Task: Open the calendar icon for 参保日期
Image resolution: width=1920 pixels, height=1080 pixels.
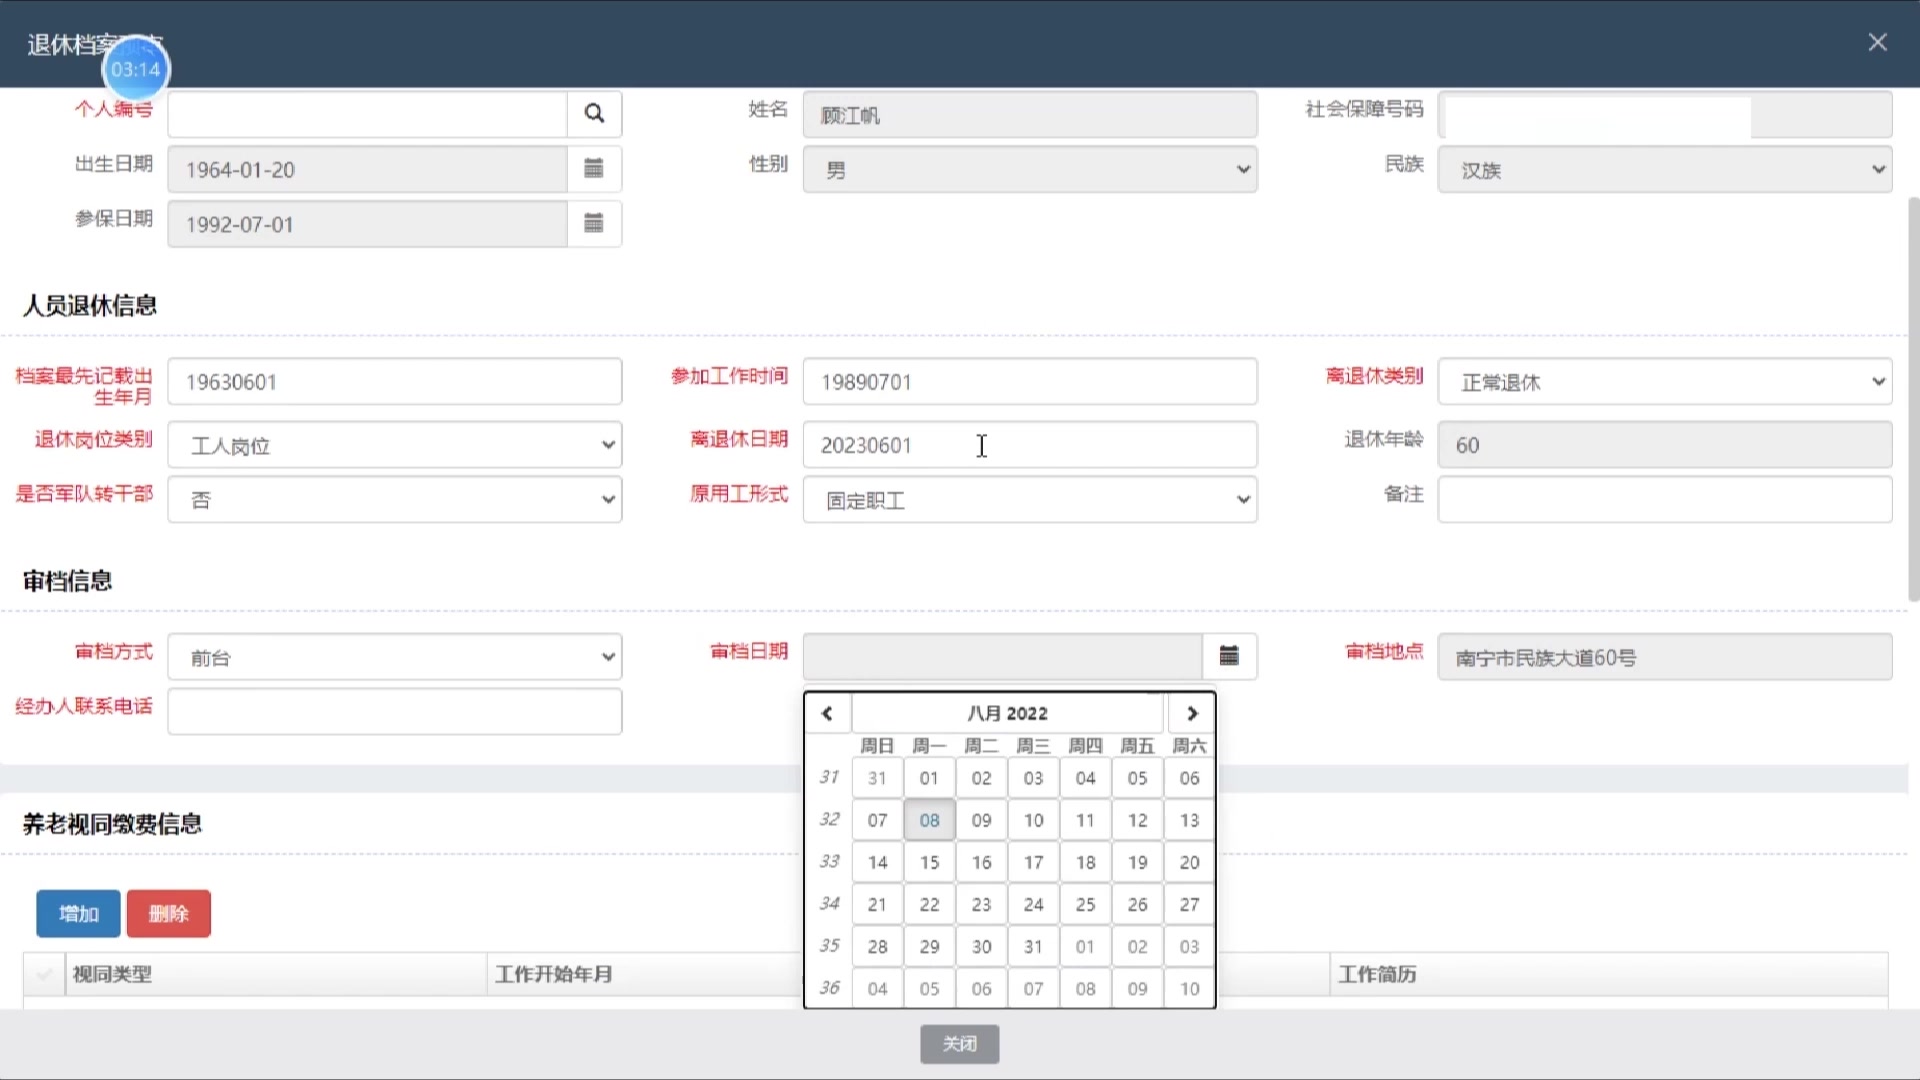Action: (x=594, y=224)
